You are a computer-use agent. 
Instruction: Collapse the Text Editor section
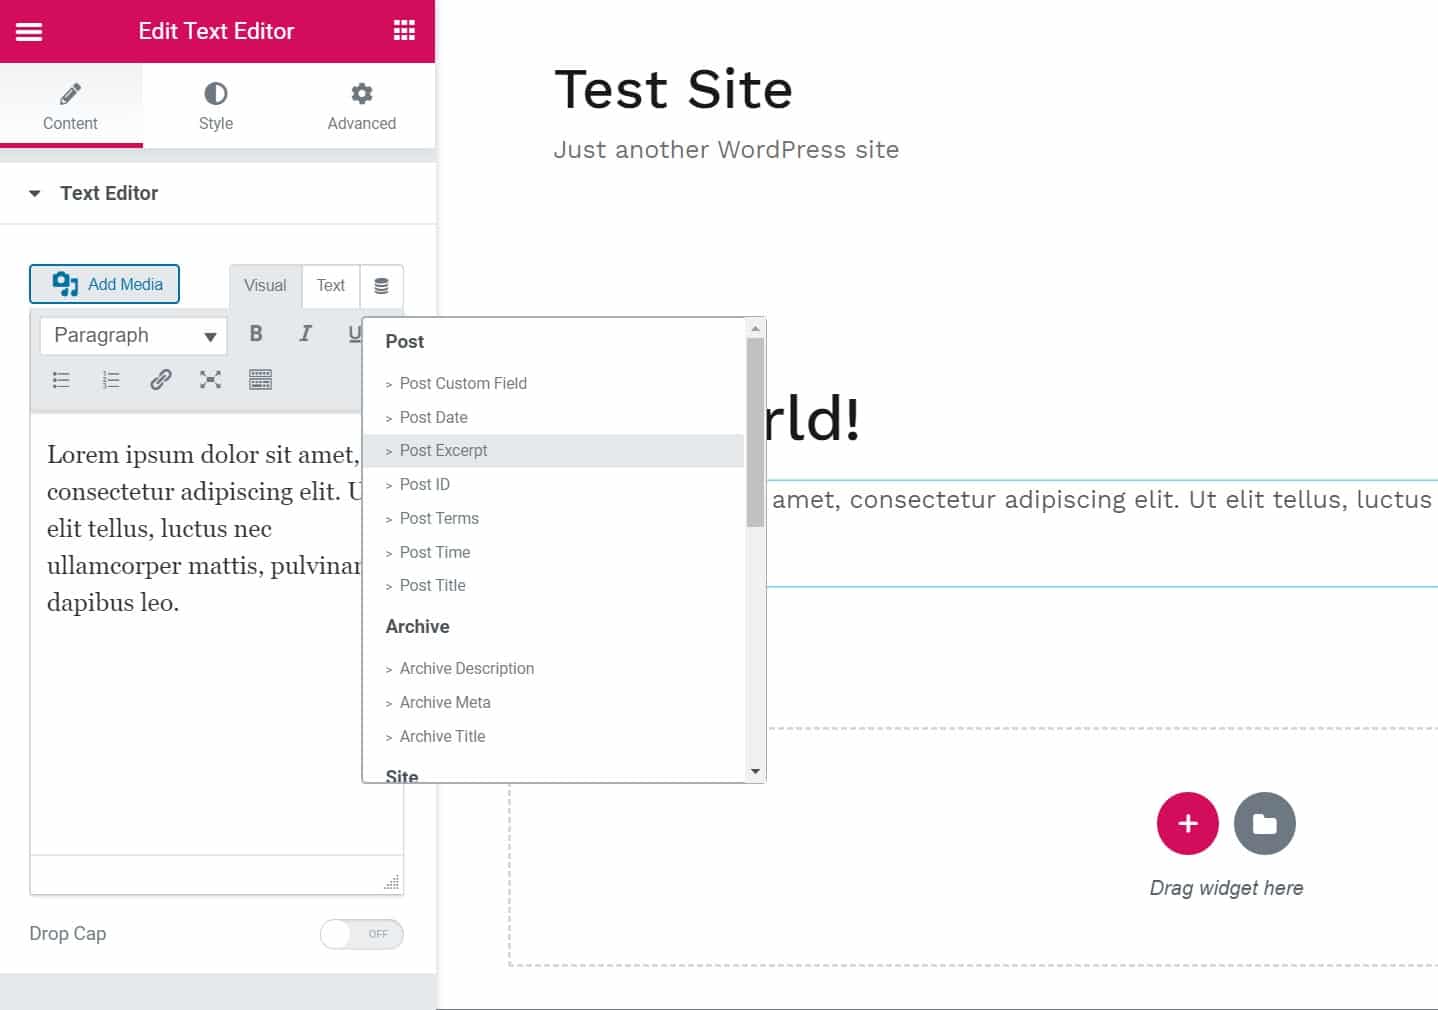pyautogui.click(x=35, y=194)
